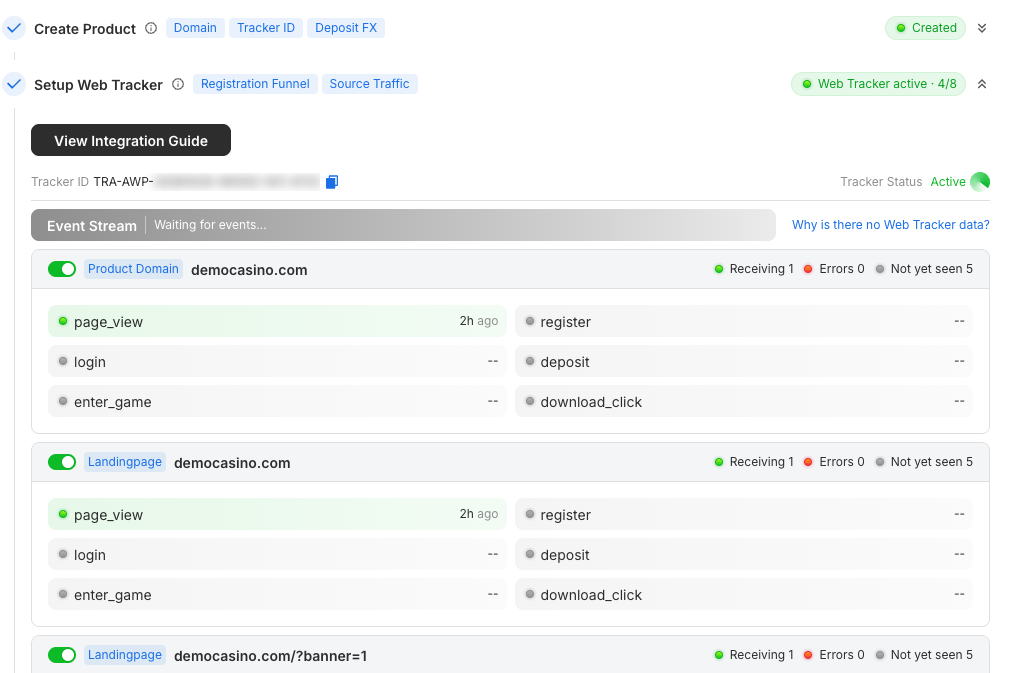Select deposit event in first Landingpage card
The height and width of the screenshot is (673, 1011).
coord(743,554)
